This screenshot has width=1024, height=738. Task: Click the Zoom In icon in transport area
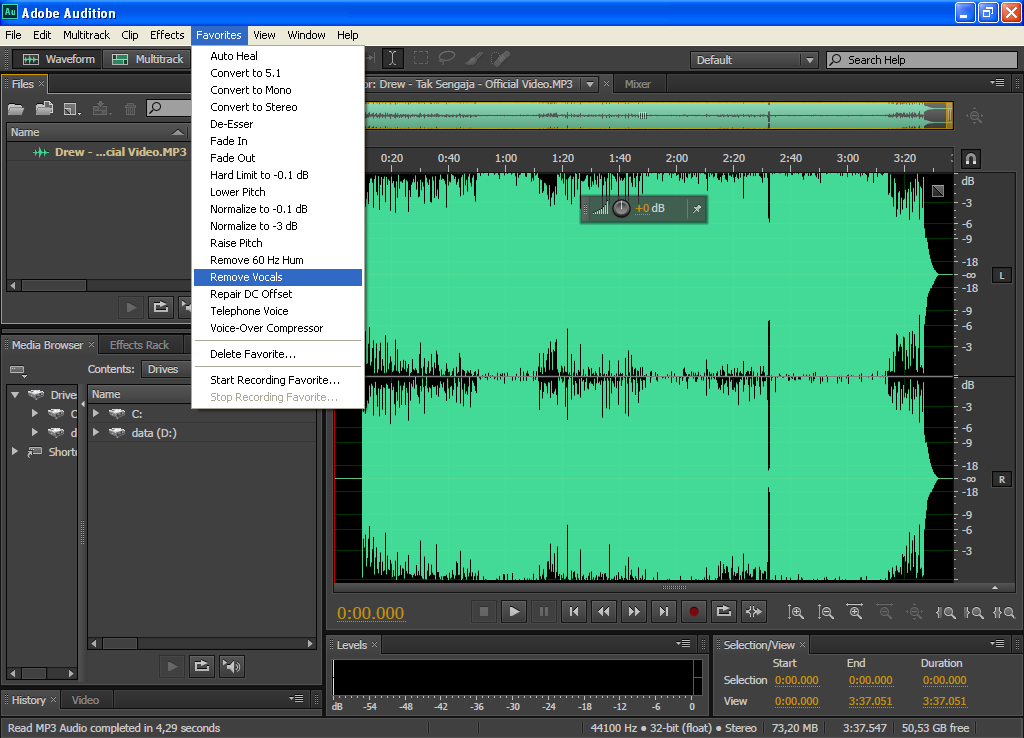(x=797, y=611)
